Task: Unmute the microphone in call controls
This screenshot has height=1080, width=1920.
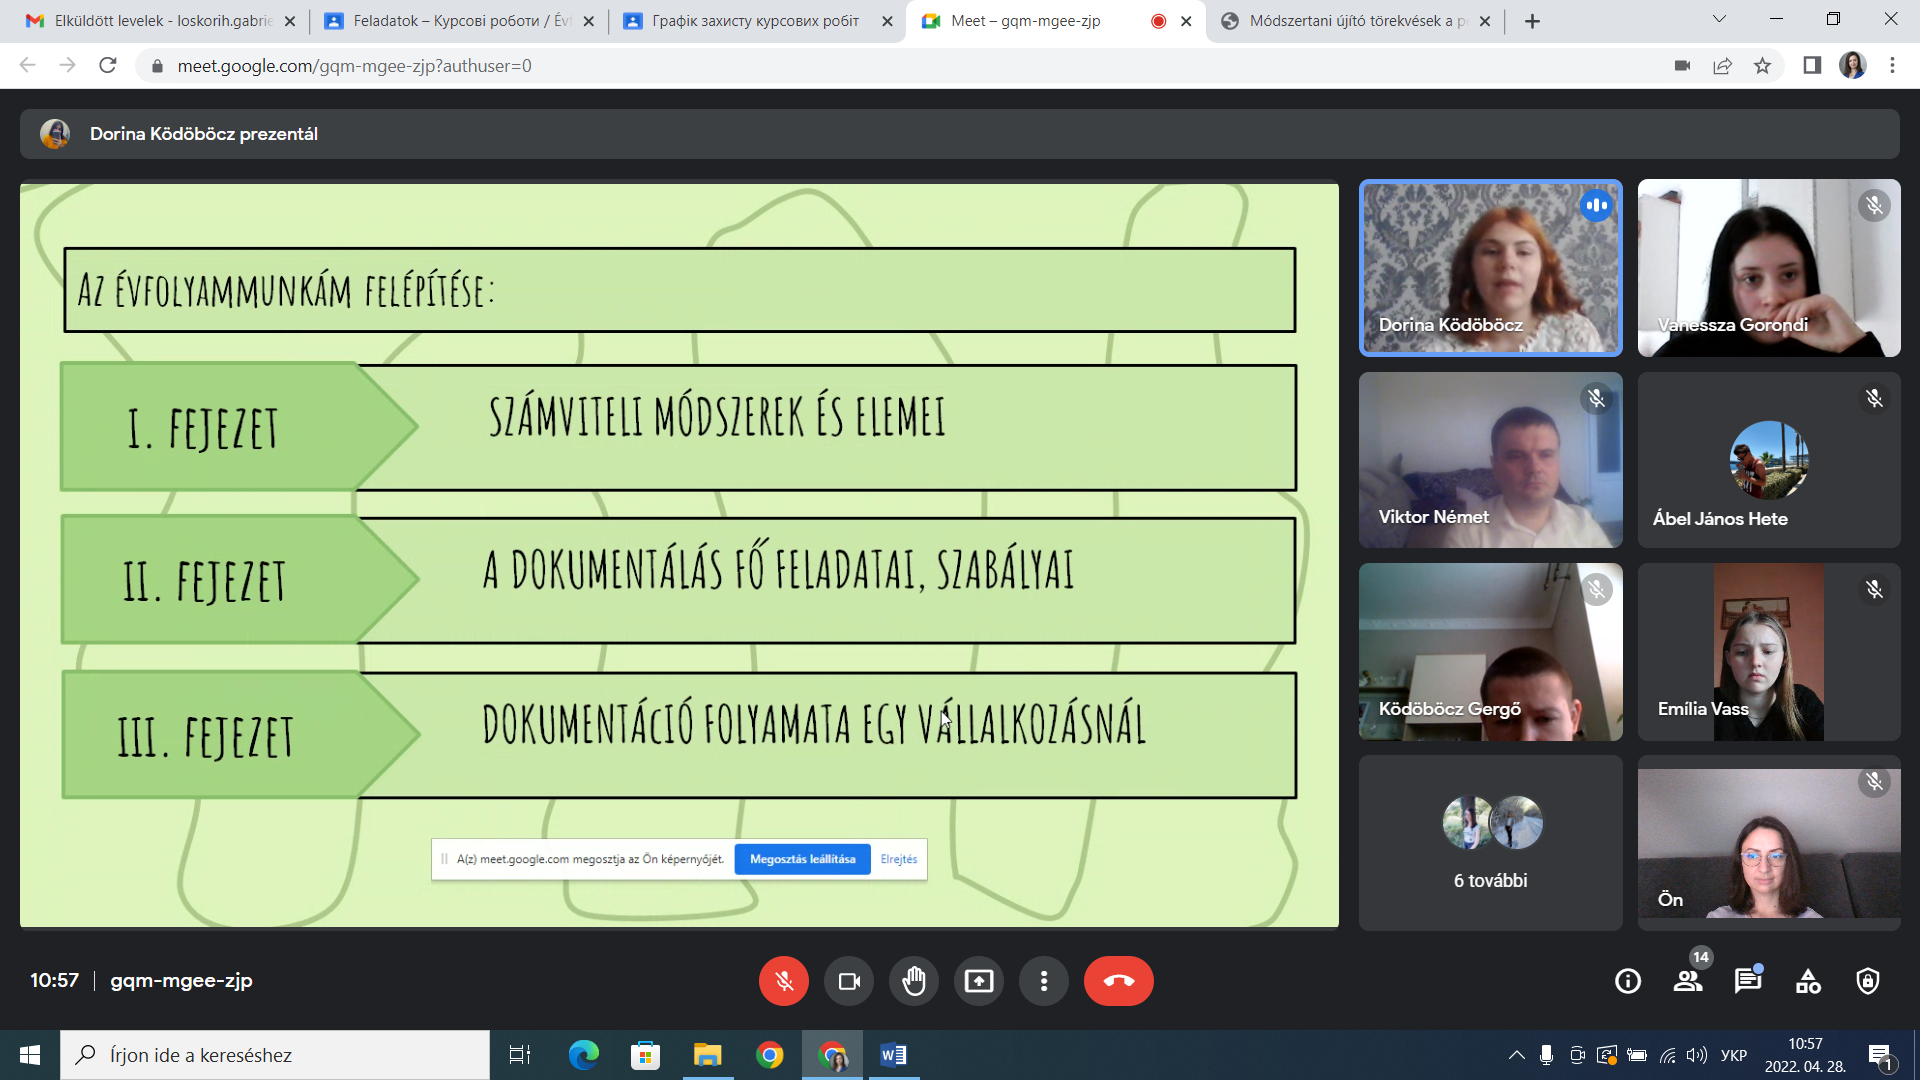Action: (783, 981)
